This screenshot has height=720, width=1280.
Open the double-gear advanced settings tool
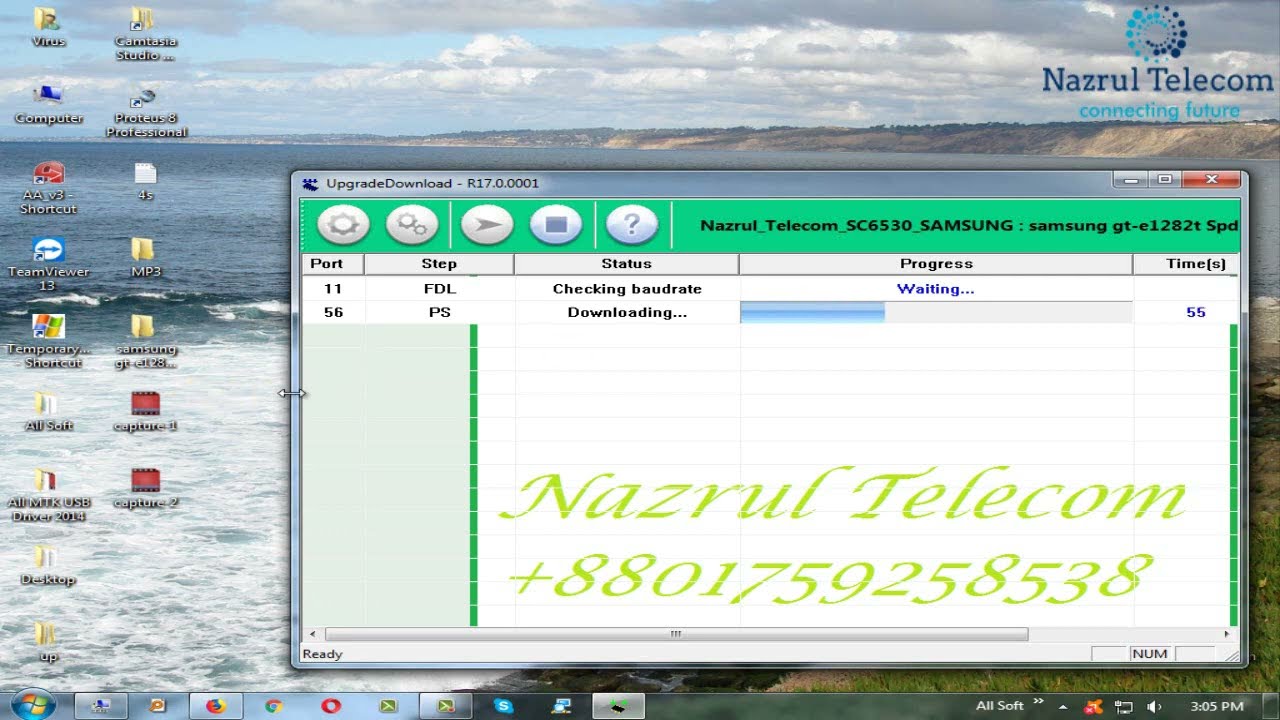click(x=411, y=225)
